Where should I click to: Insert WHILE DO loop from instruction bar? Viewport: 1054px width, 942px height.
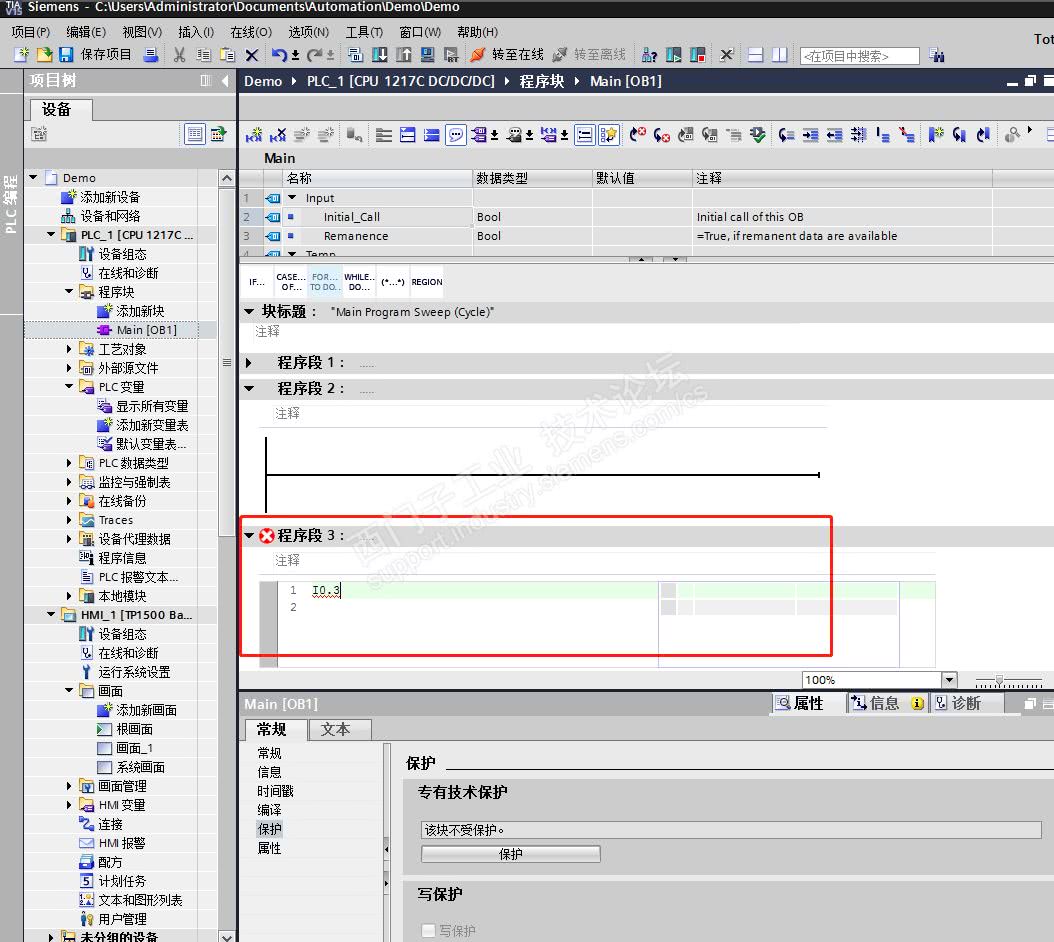[358, 282]
